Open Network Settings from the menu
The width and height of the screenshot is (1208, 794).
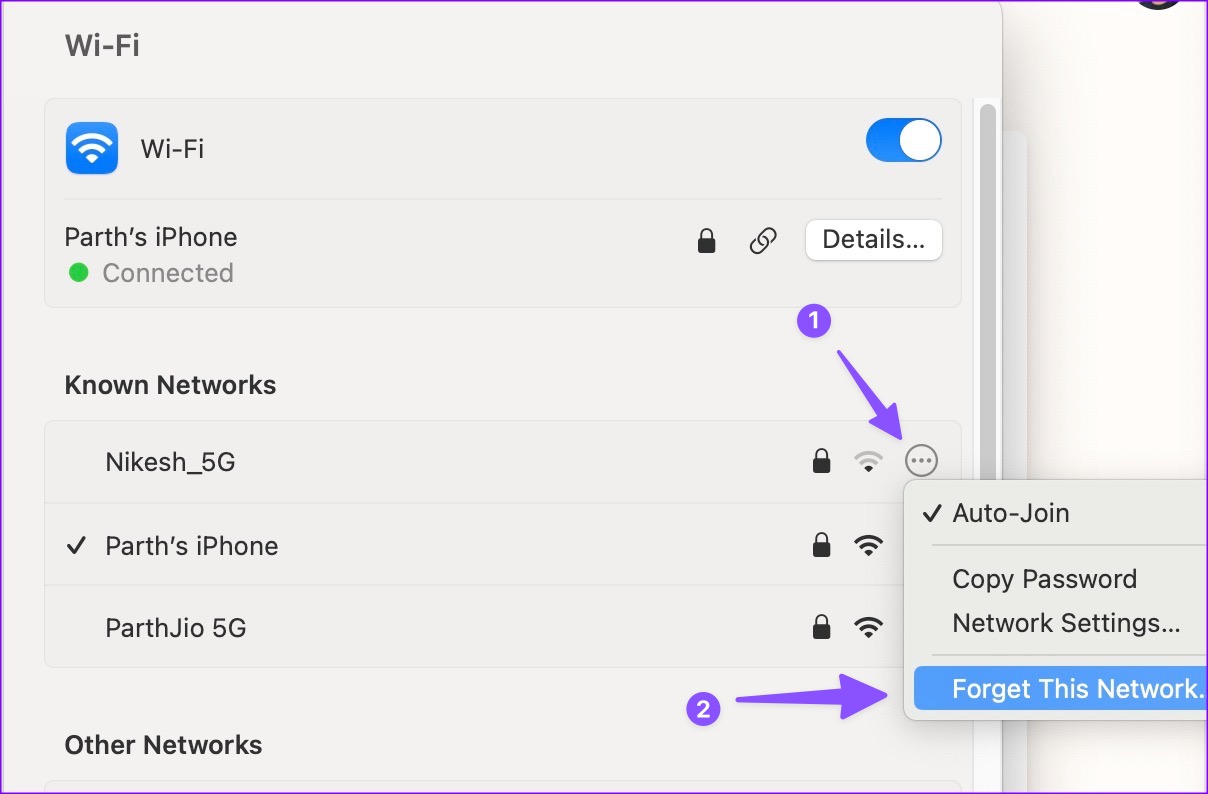click(x=1066, y=623)
